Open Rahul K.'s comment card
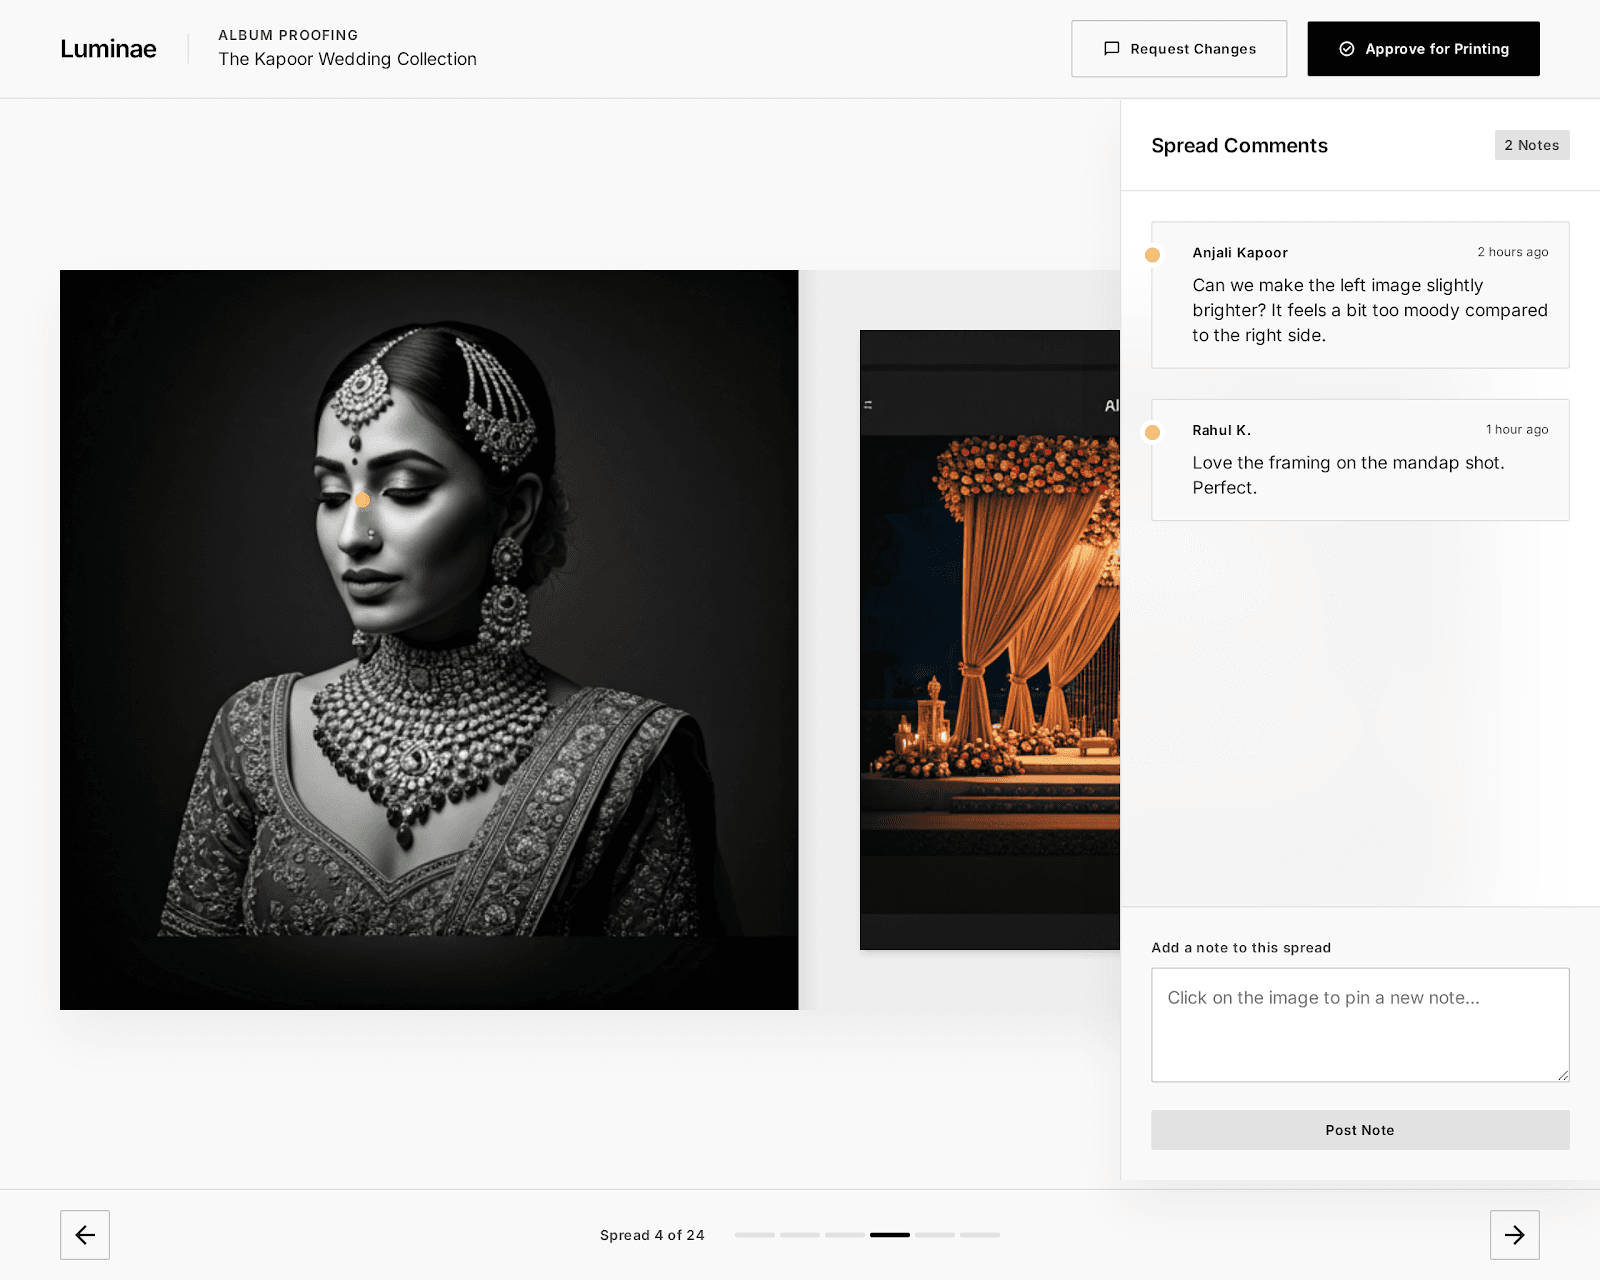Viewport: 1600px width, 1280px height. pyautogui.click(x=1360, y=460)
